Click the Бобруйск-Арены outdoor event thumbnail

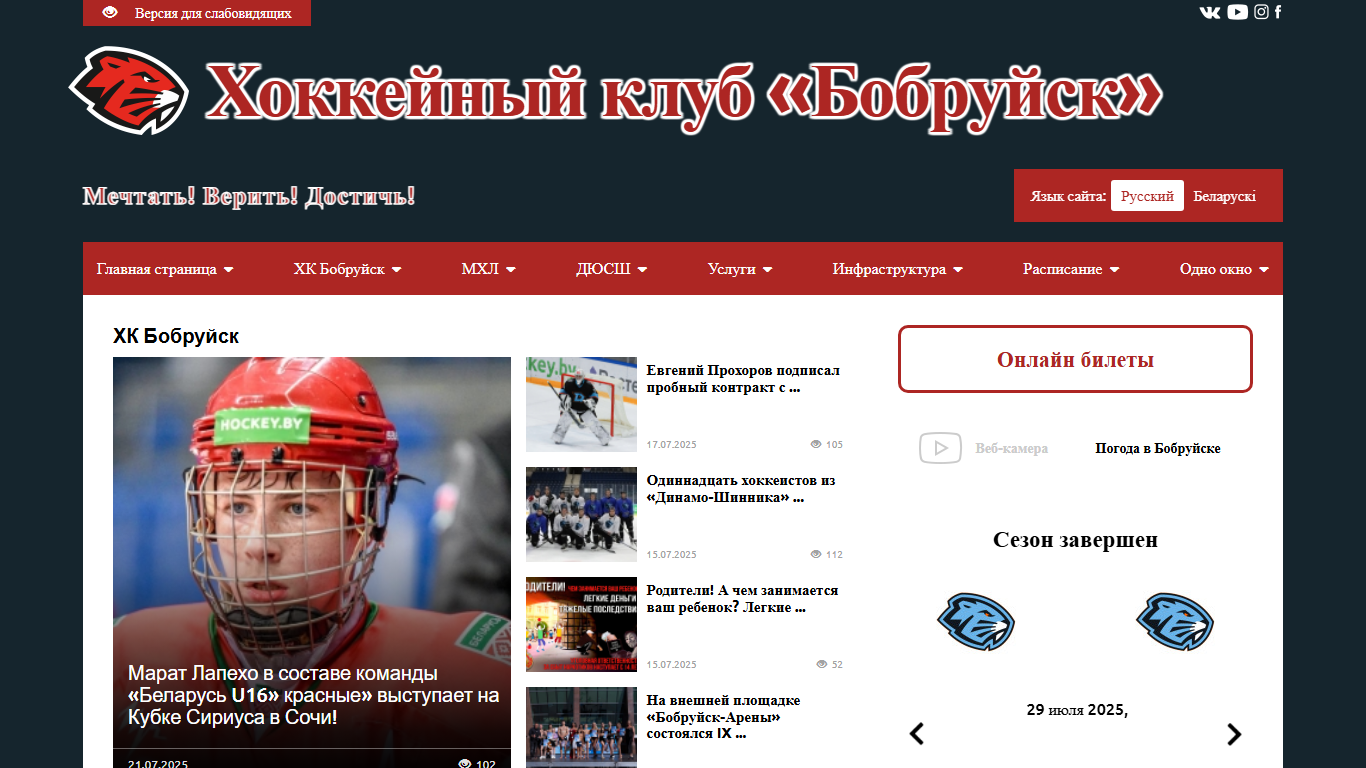click(581, 727)
